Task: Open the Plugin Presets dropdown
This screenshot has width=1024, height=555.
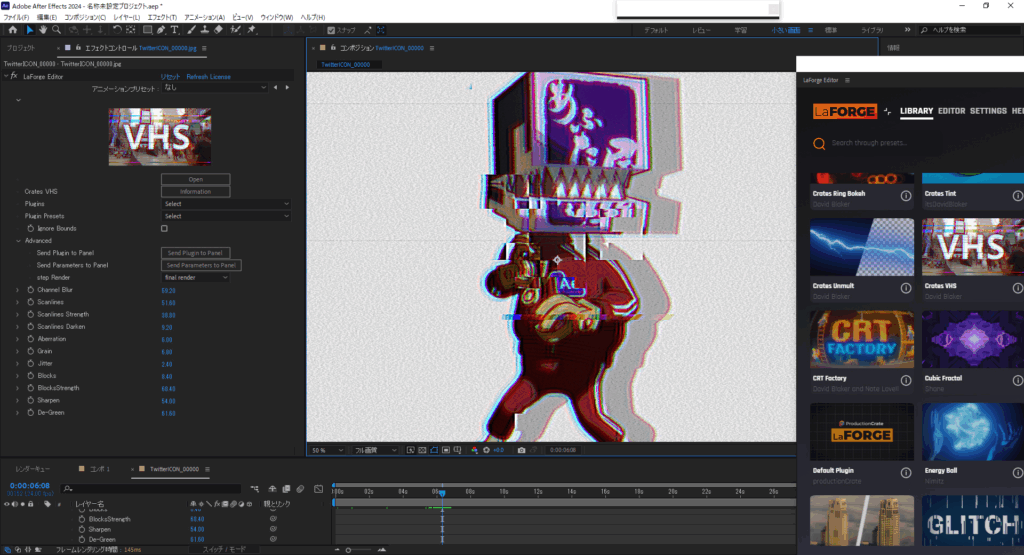Action: click(225, 215)
